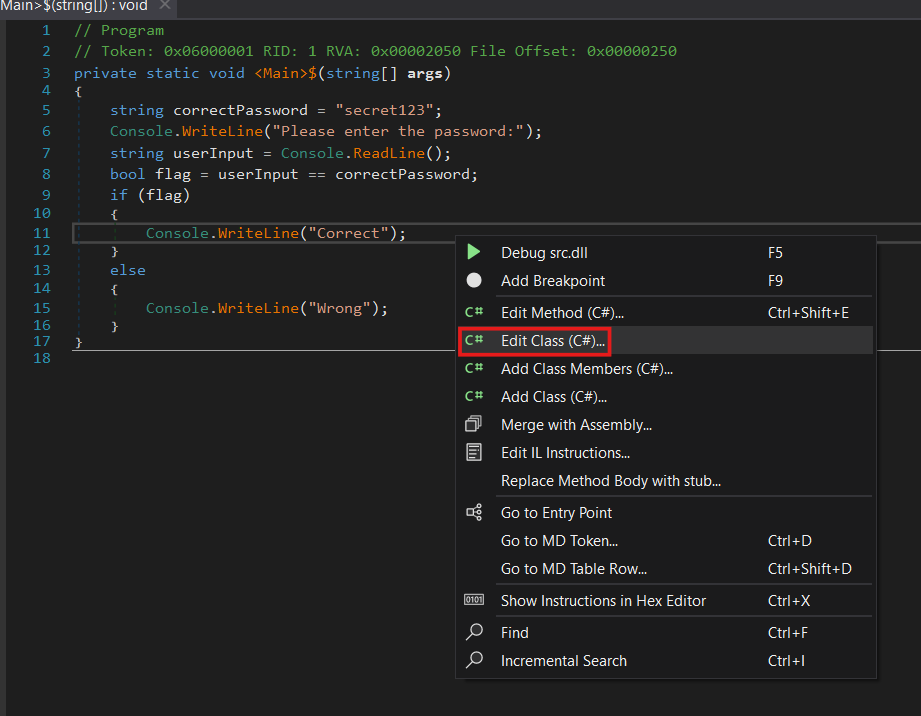
Task: Click the File Offset value 0x00000250
Action: click(x=632, y=52)
